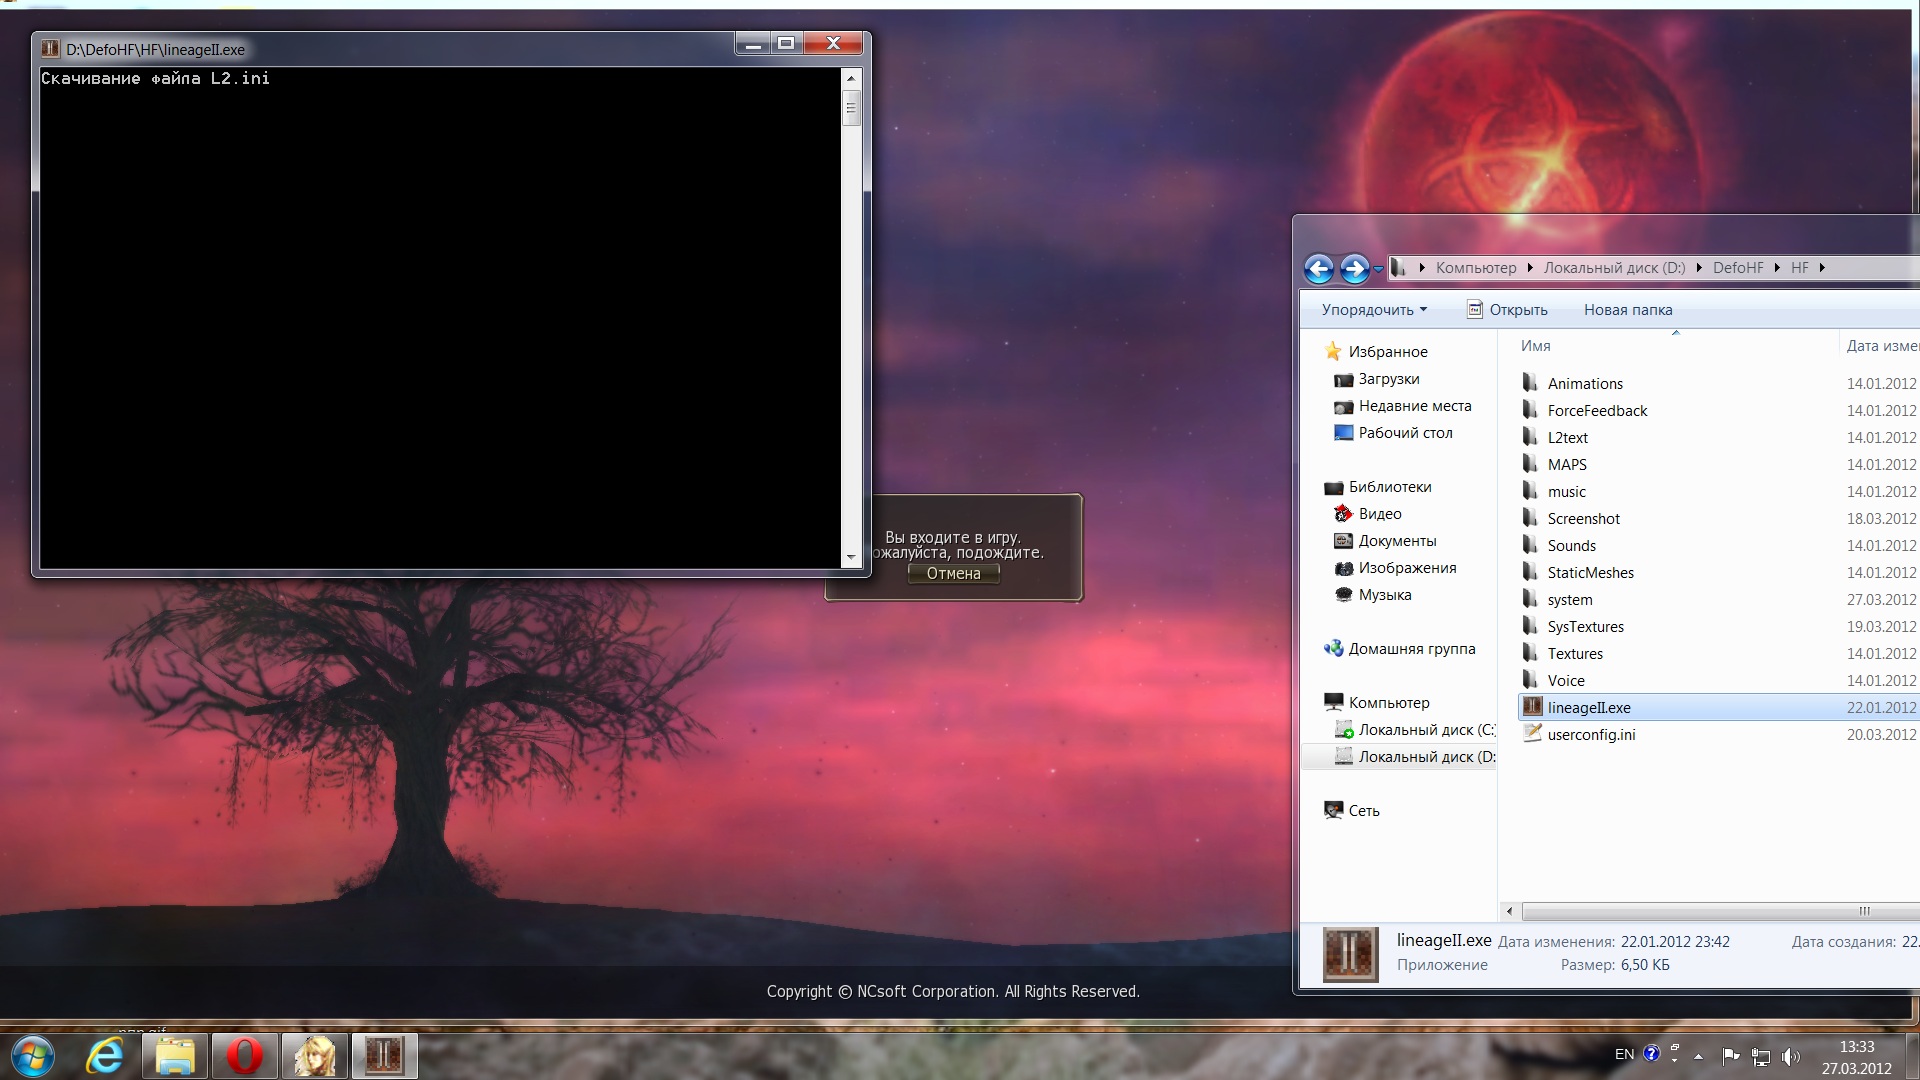Screen dimensions: 1920x1080
Task: Show hidden tray icons arrow
Action: point(1698,1056)
